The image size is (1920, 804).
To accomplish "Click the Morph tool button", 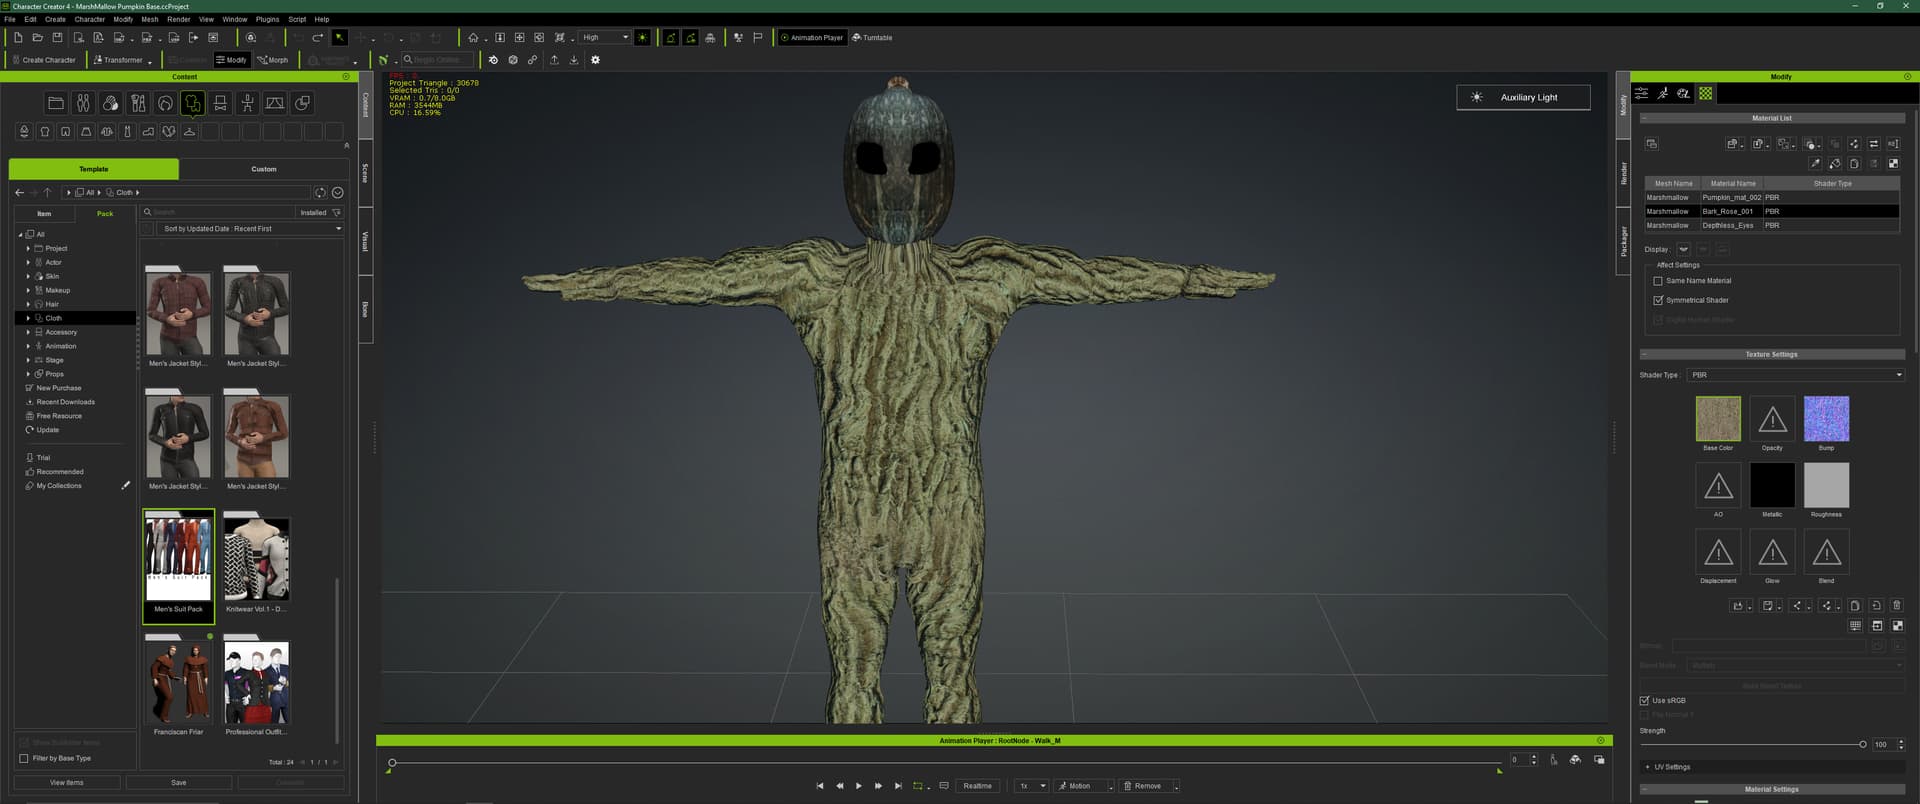I will tap(272, 60).
